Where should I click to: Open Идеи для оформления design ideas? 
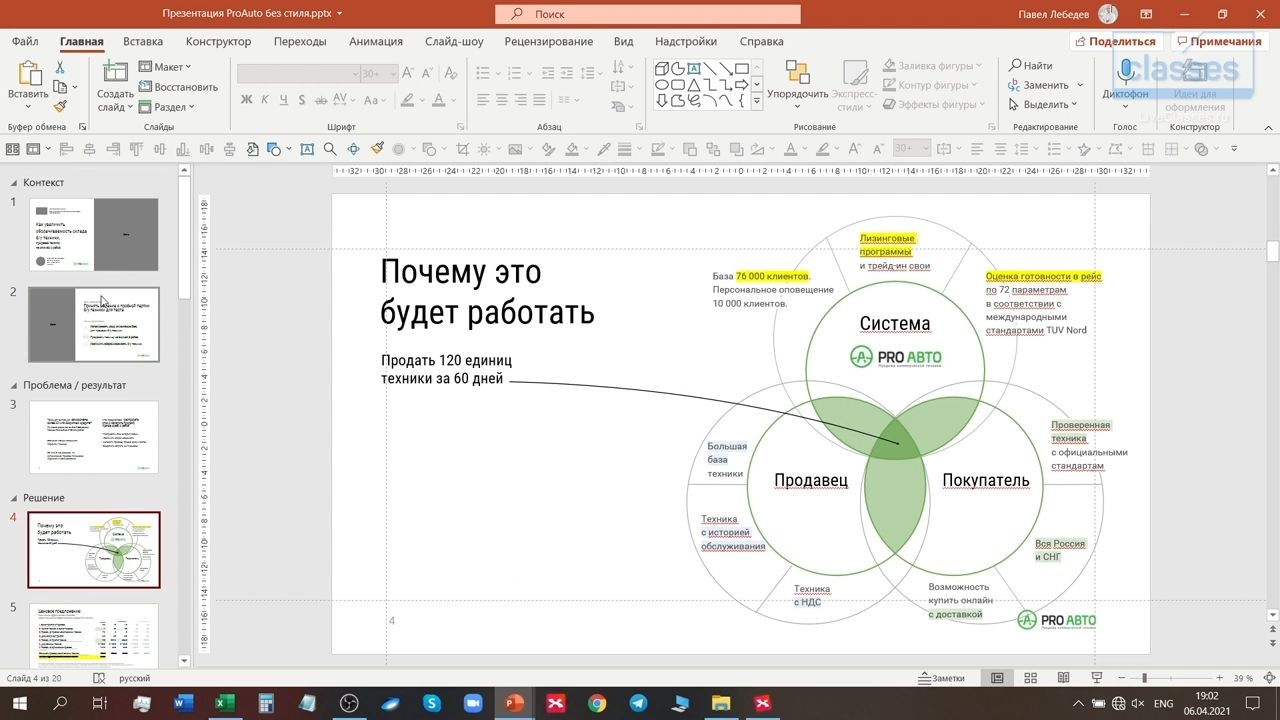tap(1195, 85)
